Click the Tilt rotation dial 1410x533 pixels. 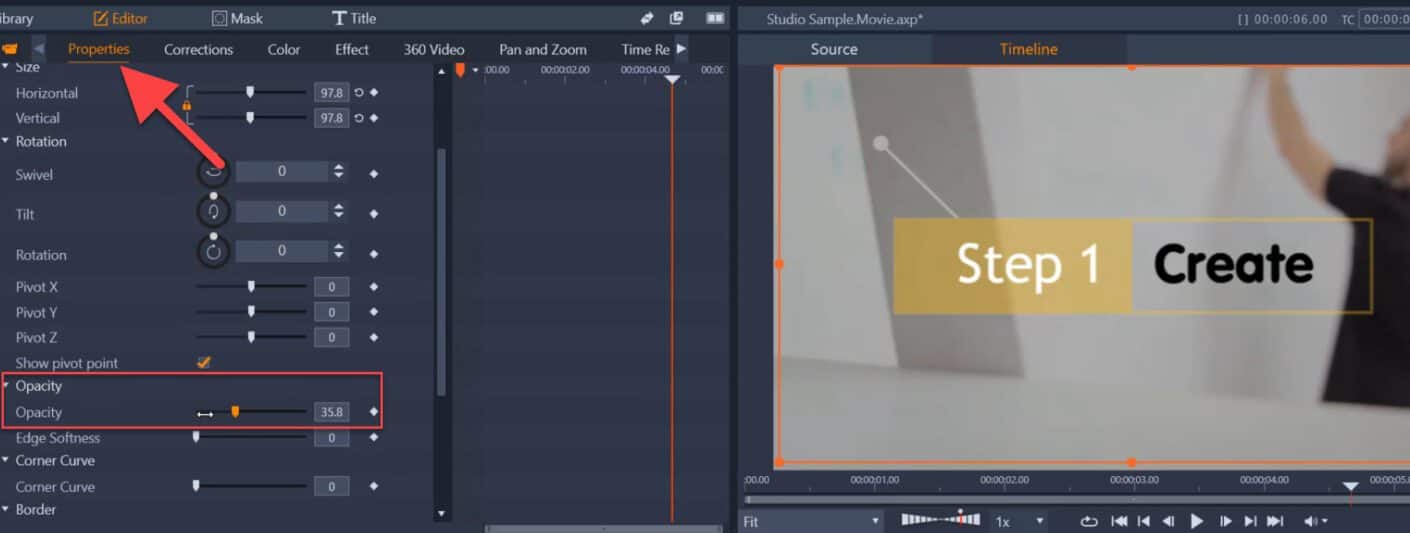click(x=213, y=211)
